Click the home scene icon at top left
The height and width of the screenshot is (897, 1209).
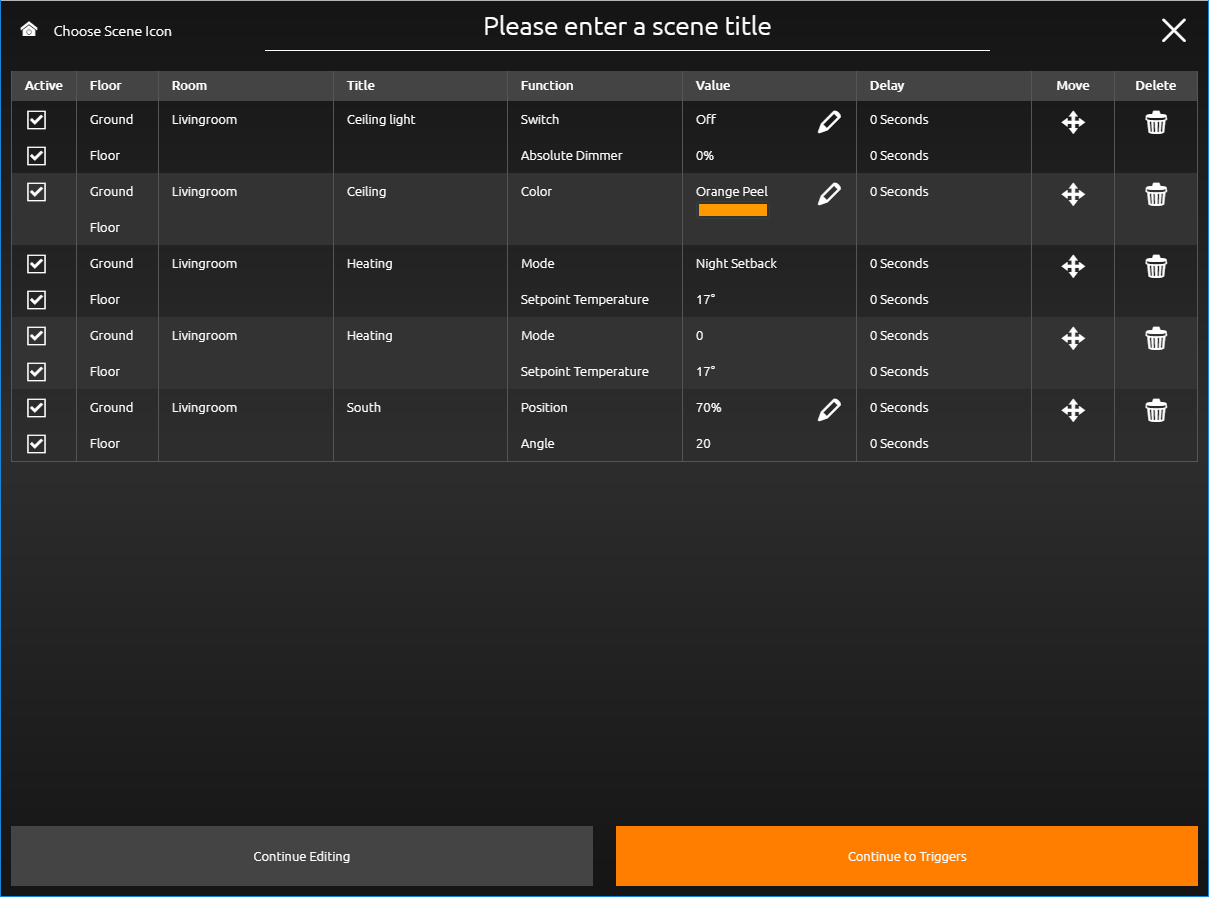click(29, 30)
